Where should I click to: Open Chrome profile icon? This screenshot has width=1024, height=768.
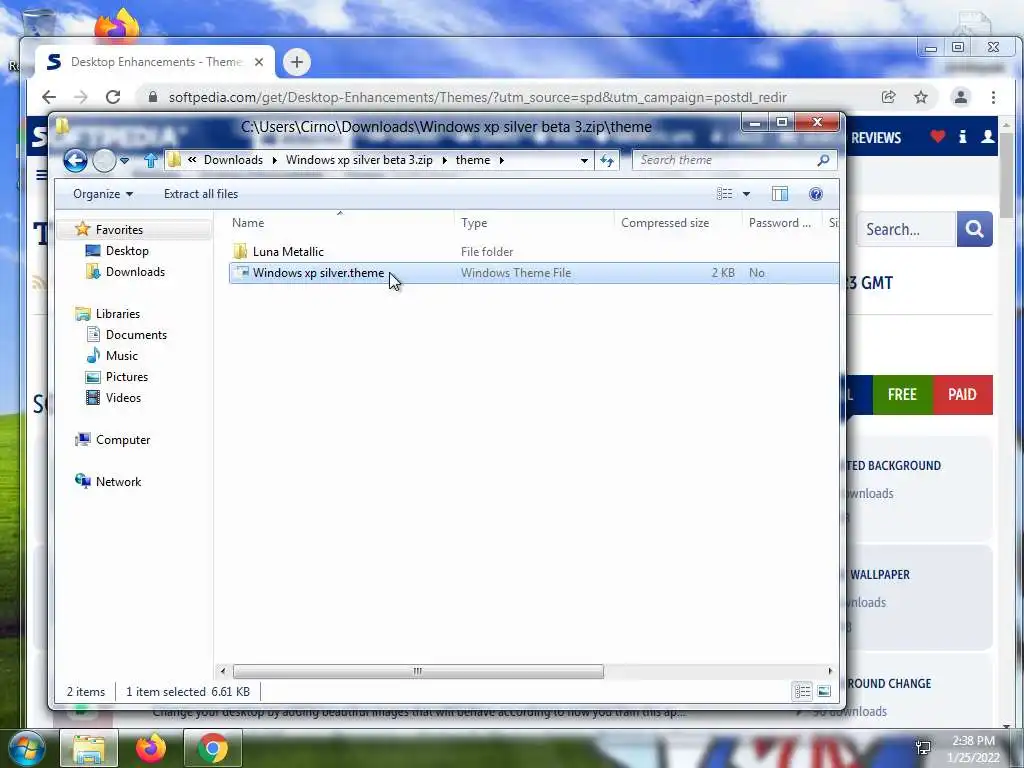tap(961, 97)
